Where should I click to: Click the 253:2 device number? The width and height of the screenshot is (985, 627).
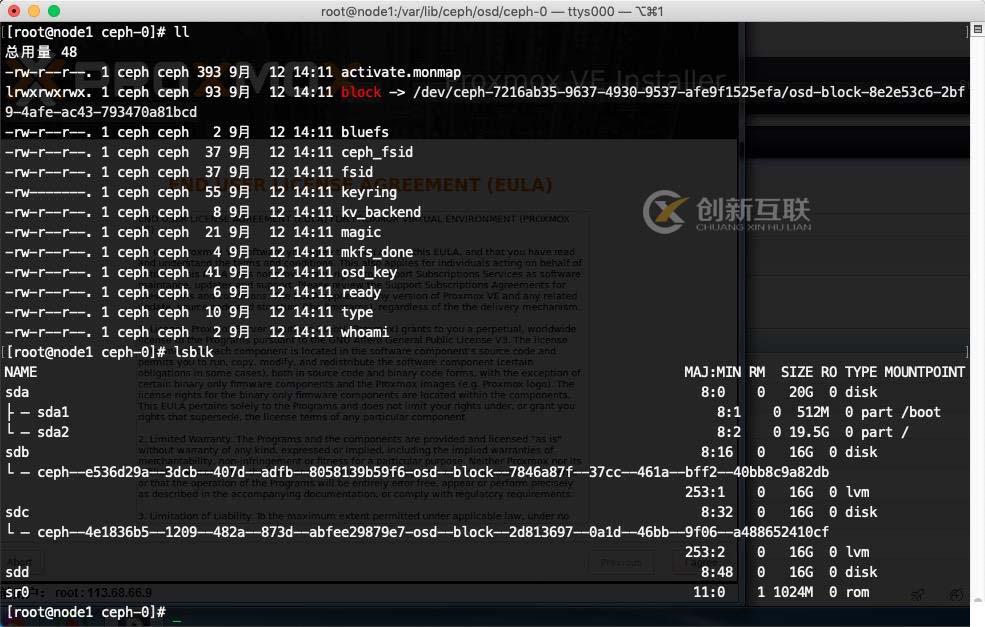(705, 552)
